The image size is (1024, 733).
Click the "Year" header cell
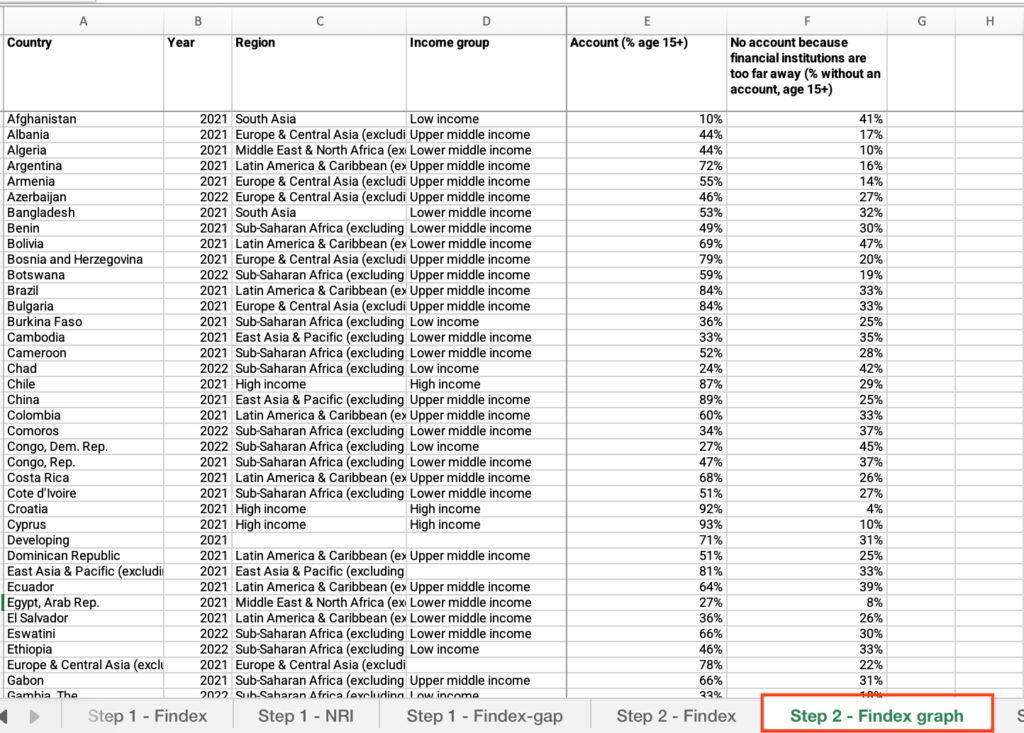pyautogui.click(x=198, y=73)
